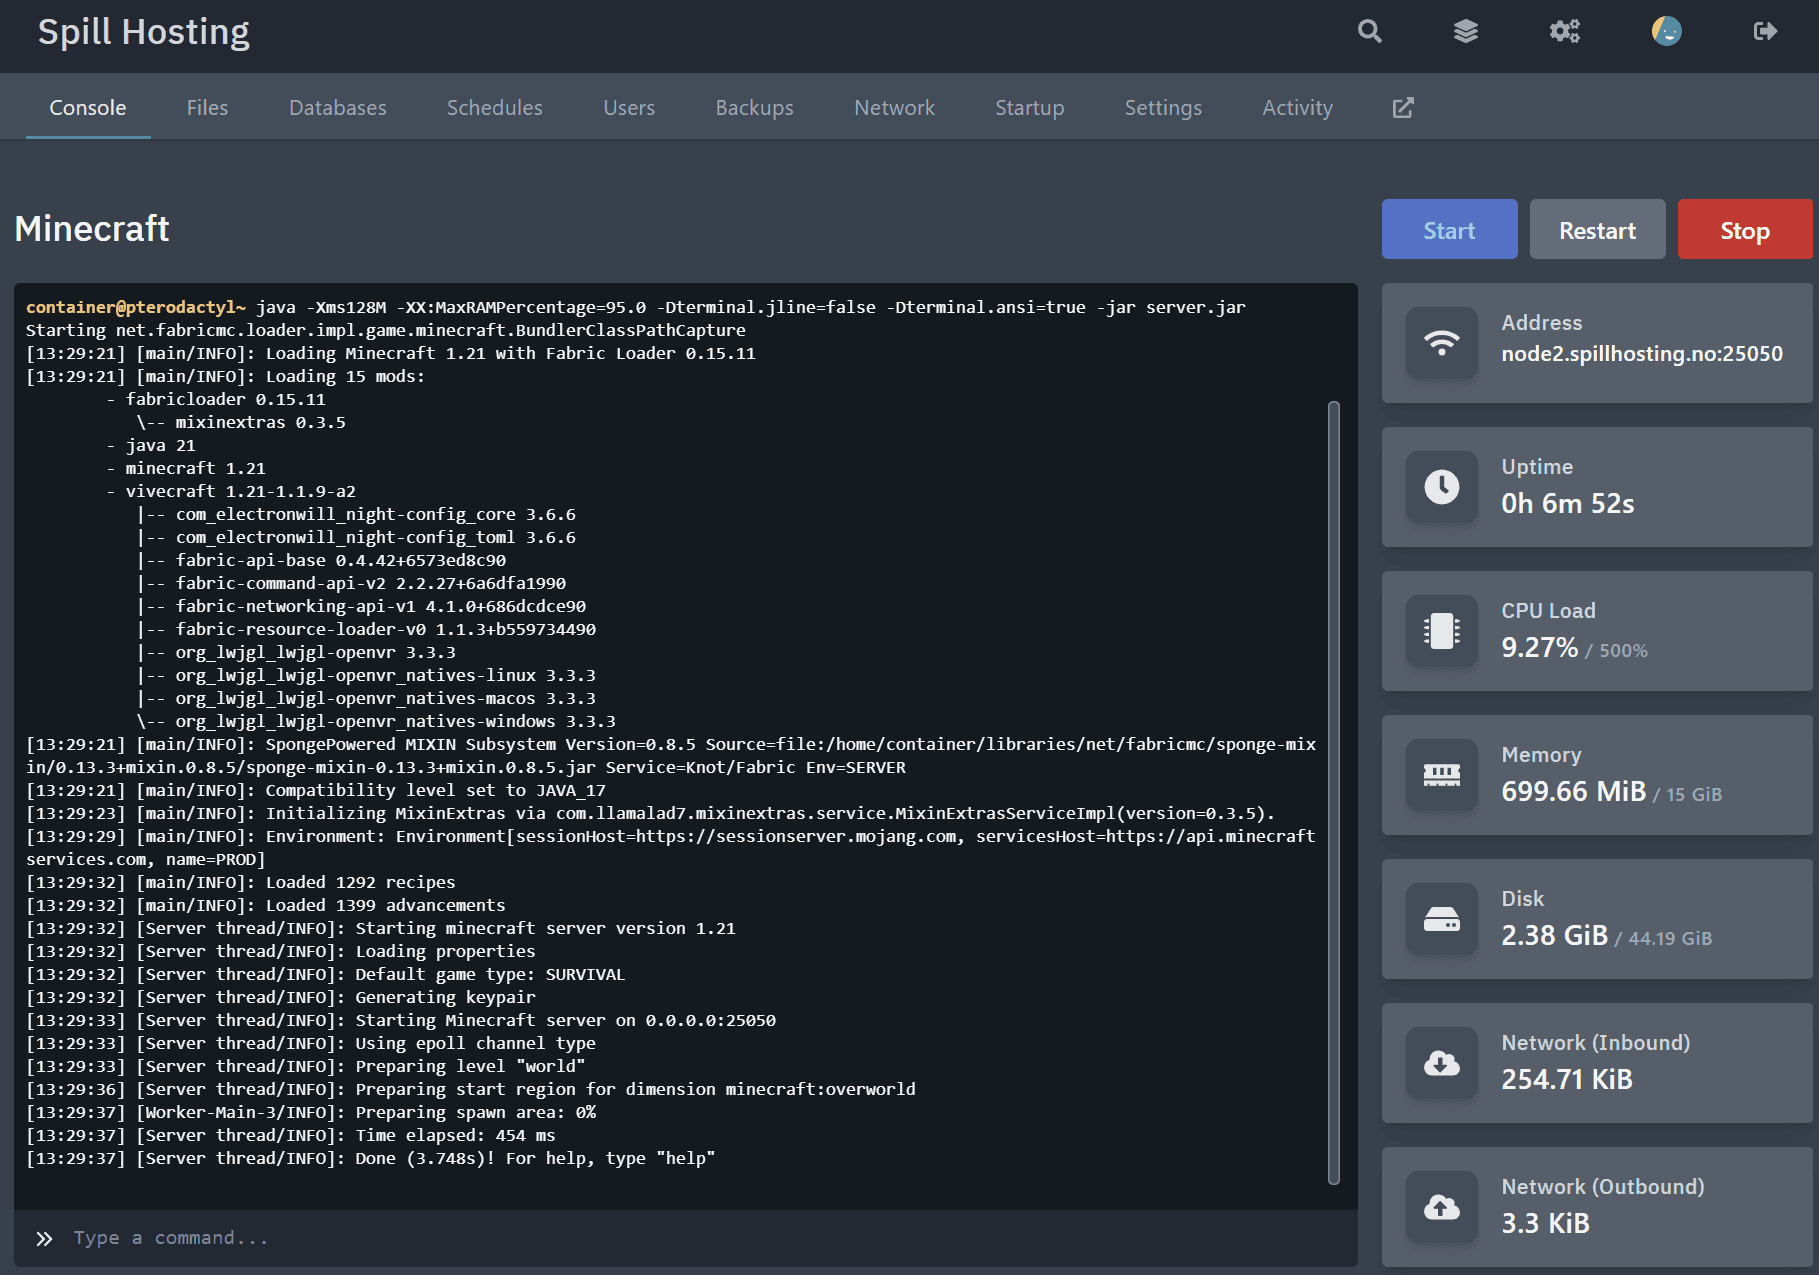
Task: Click the Uptime clock icon
Action: tap(1441, 487)
